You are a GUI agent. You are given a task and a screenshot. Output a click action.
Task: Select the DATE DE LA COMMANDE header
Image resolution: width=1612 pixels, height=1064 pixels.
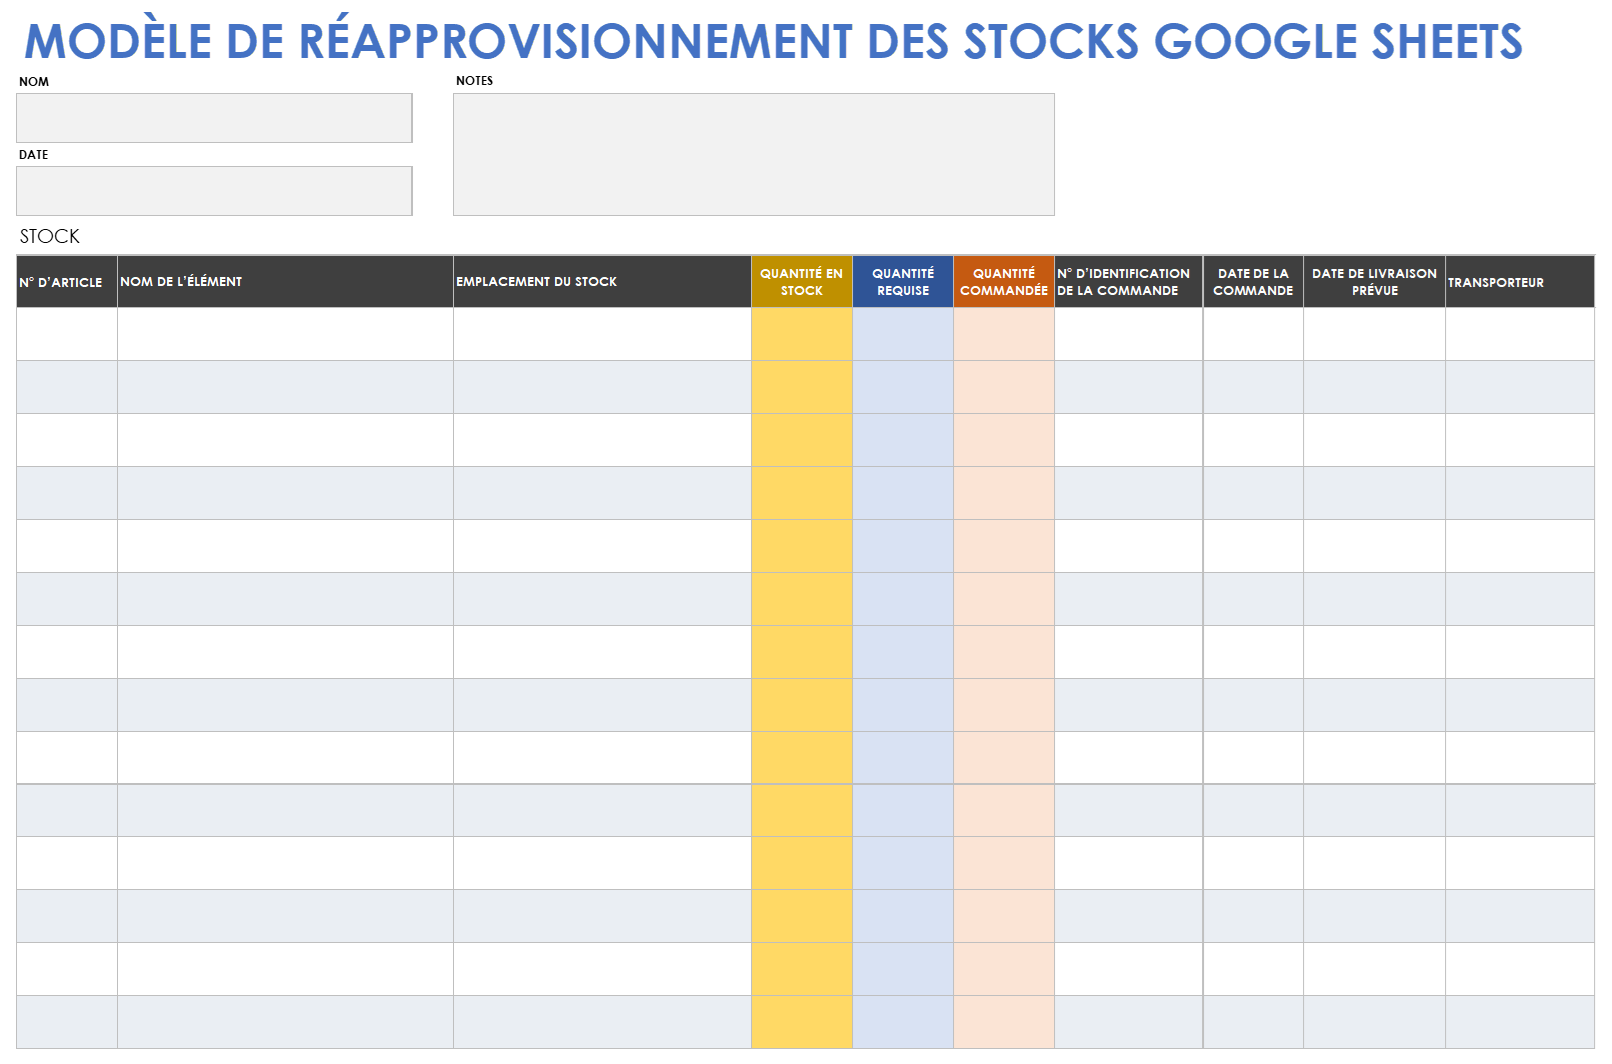(1254, 282)
